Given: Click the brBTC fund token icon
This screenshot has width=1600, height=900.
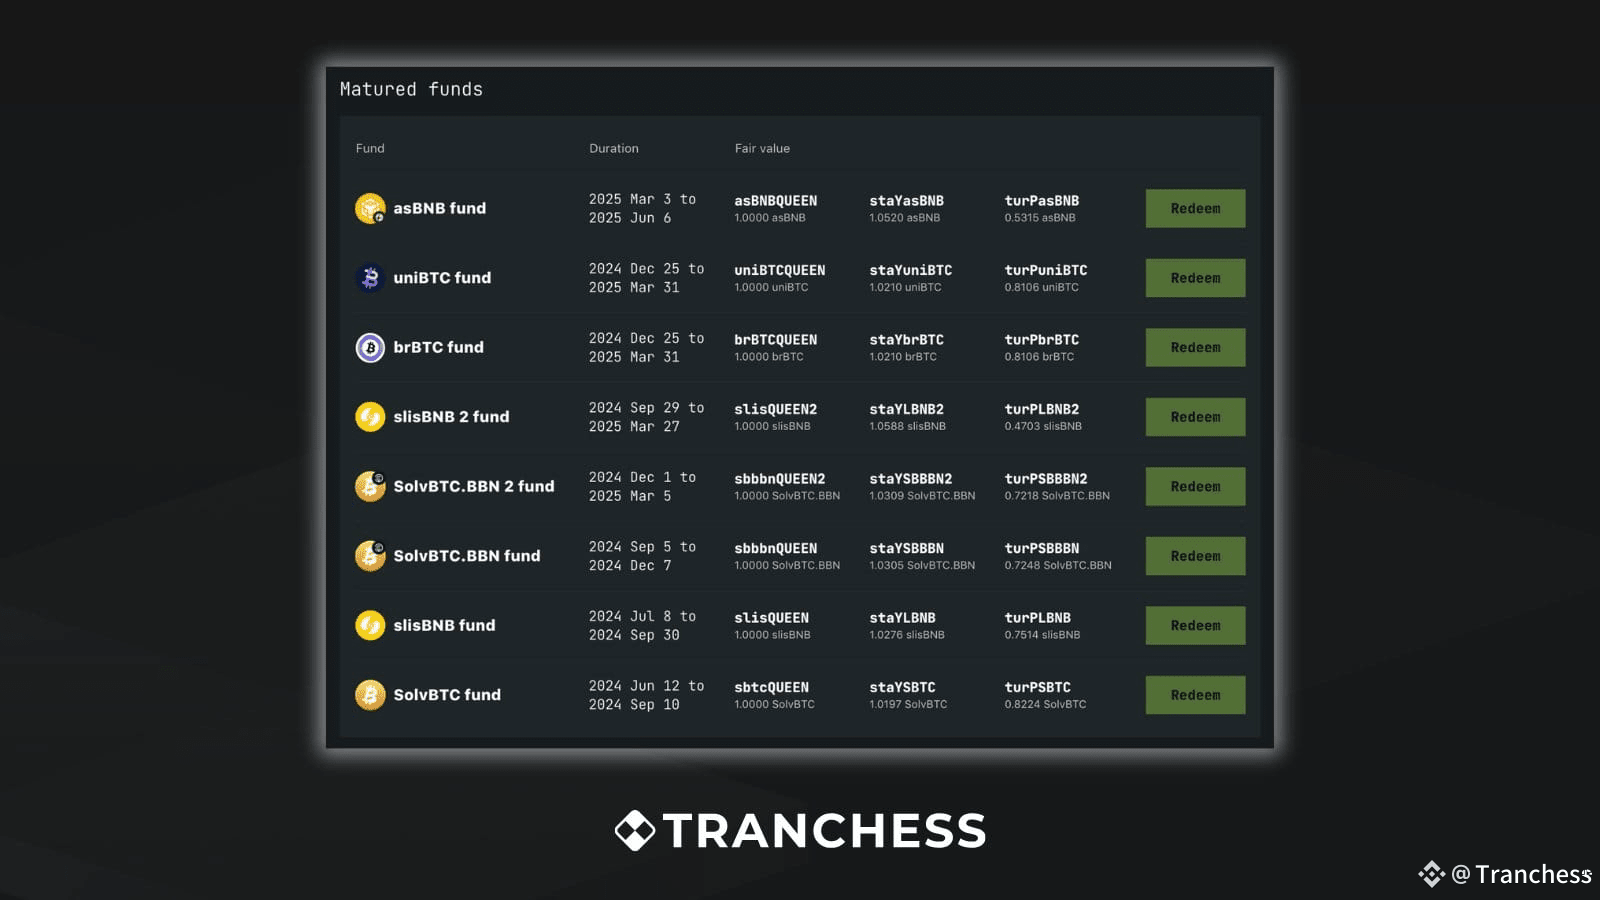Looking at the screenshot, I should coord(370,347).
